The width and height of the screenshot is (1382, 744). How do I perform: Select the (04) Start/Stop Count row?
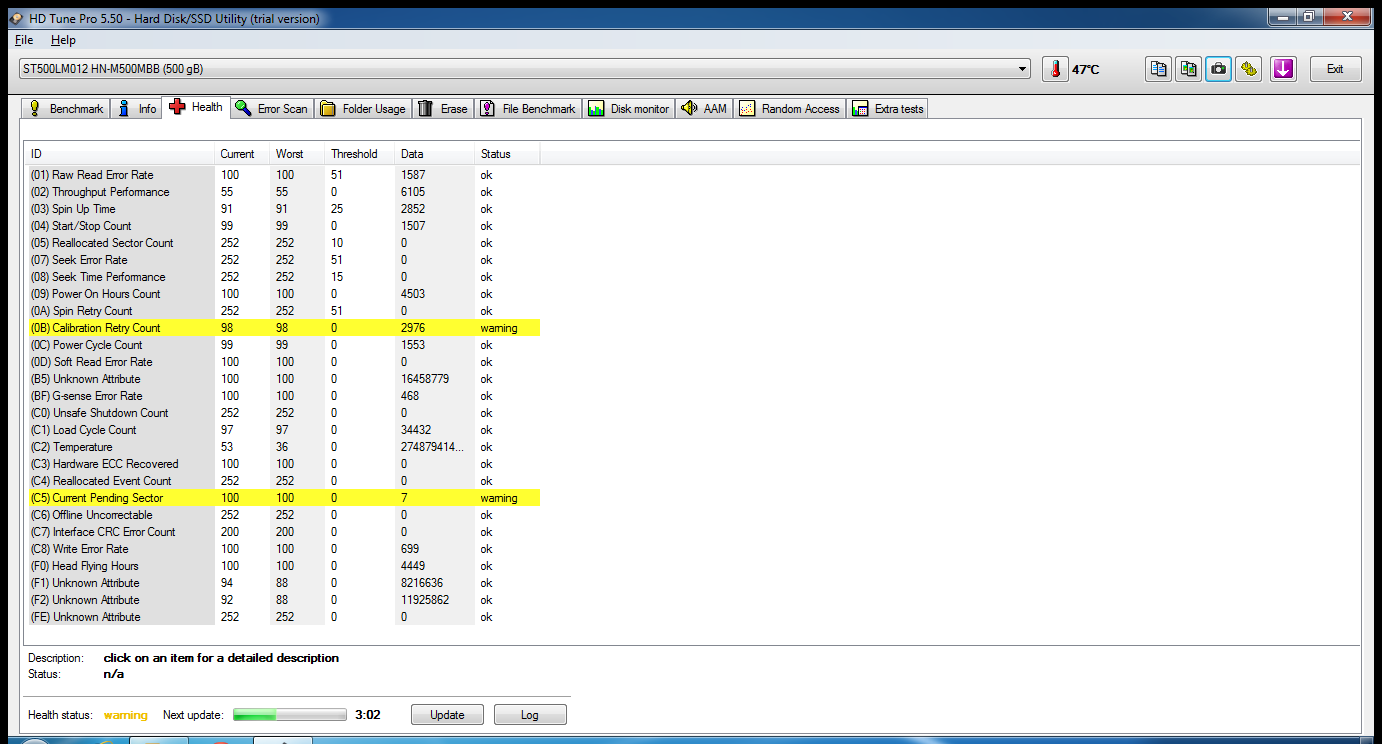coord(283,226)
